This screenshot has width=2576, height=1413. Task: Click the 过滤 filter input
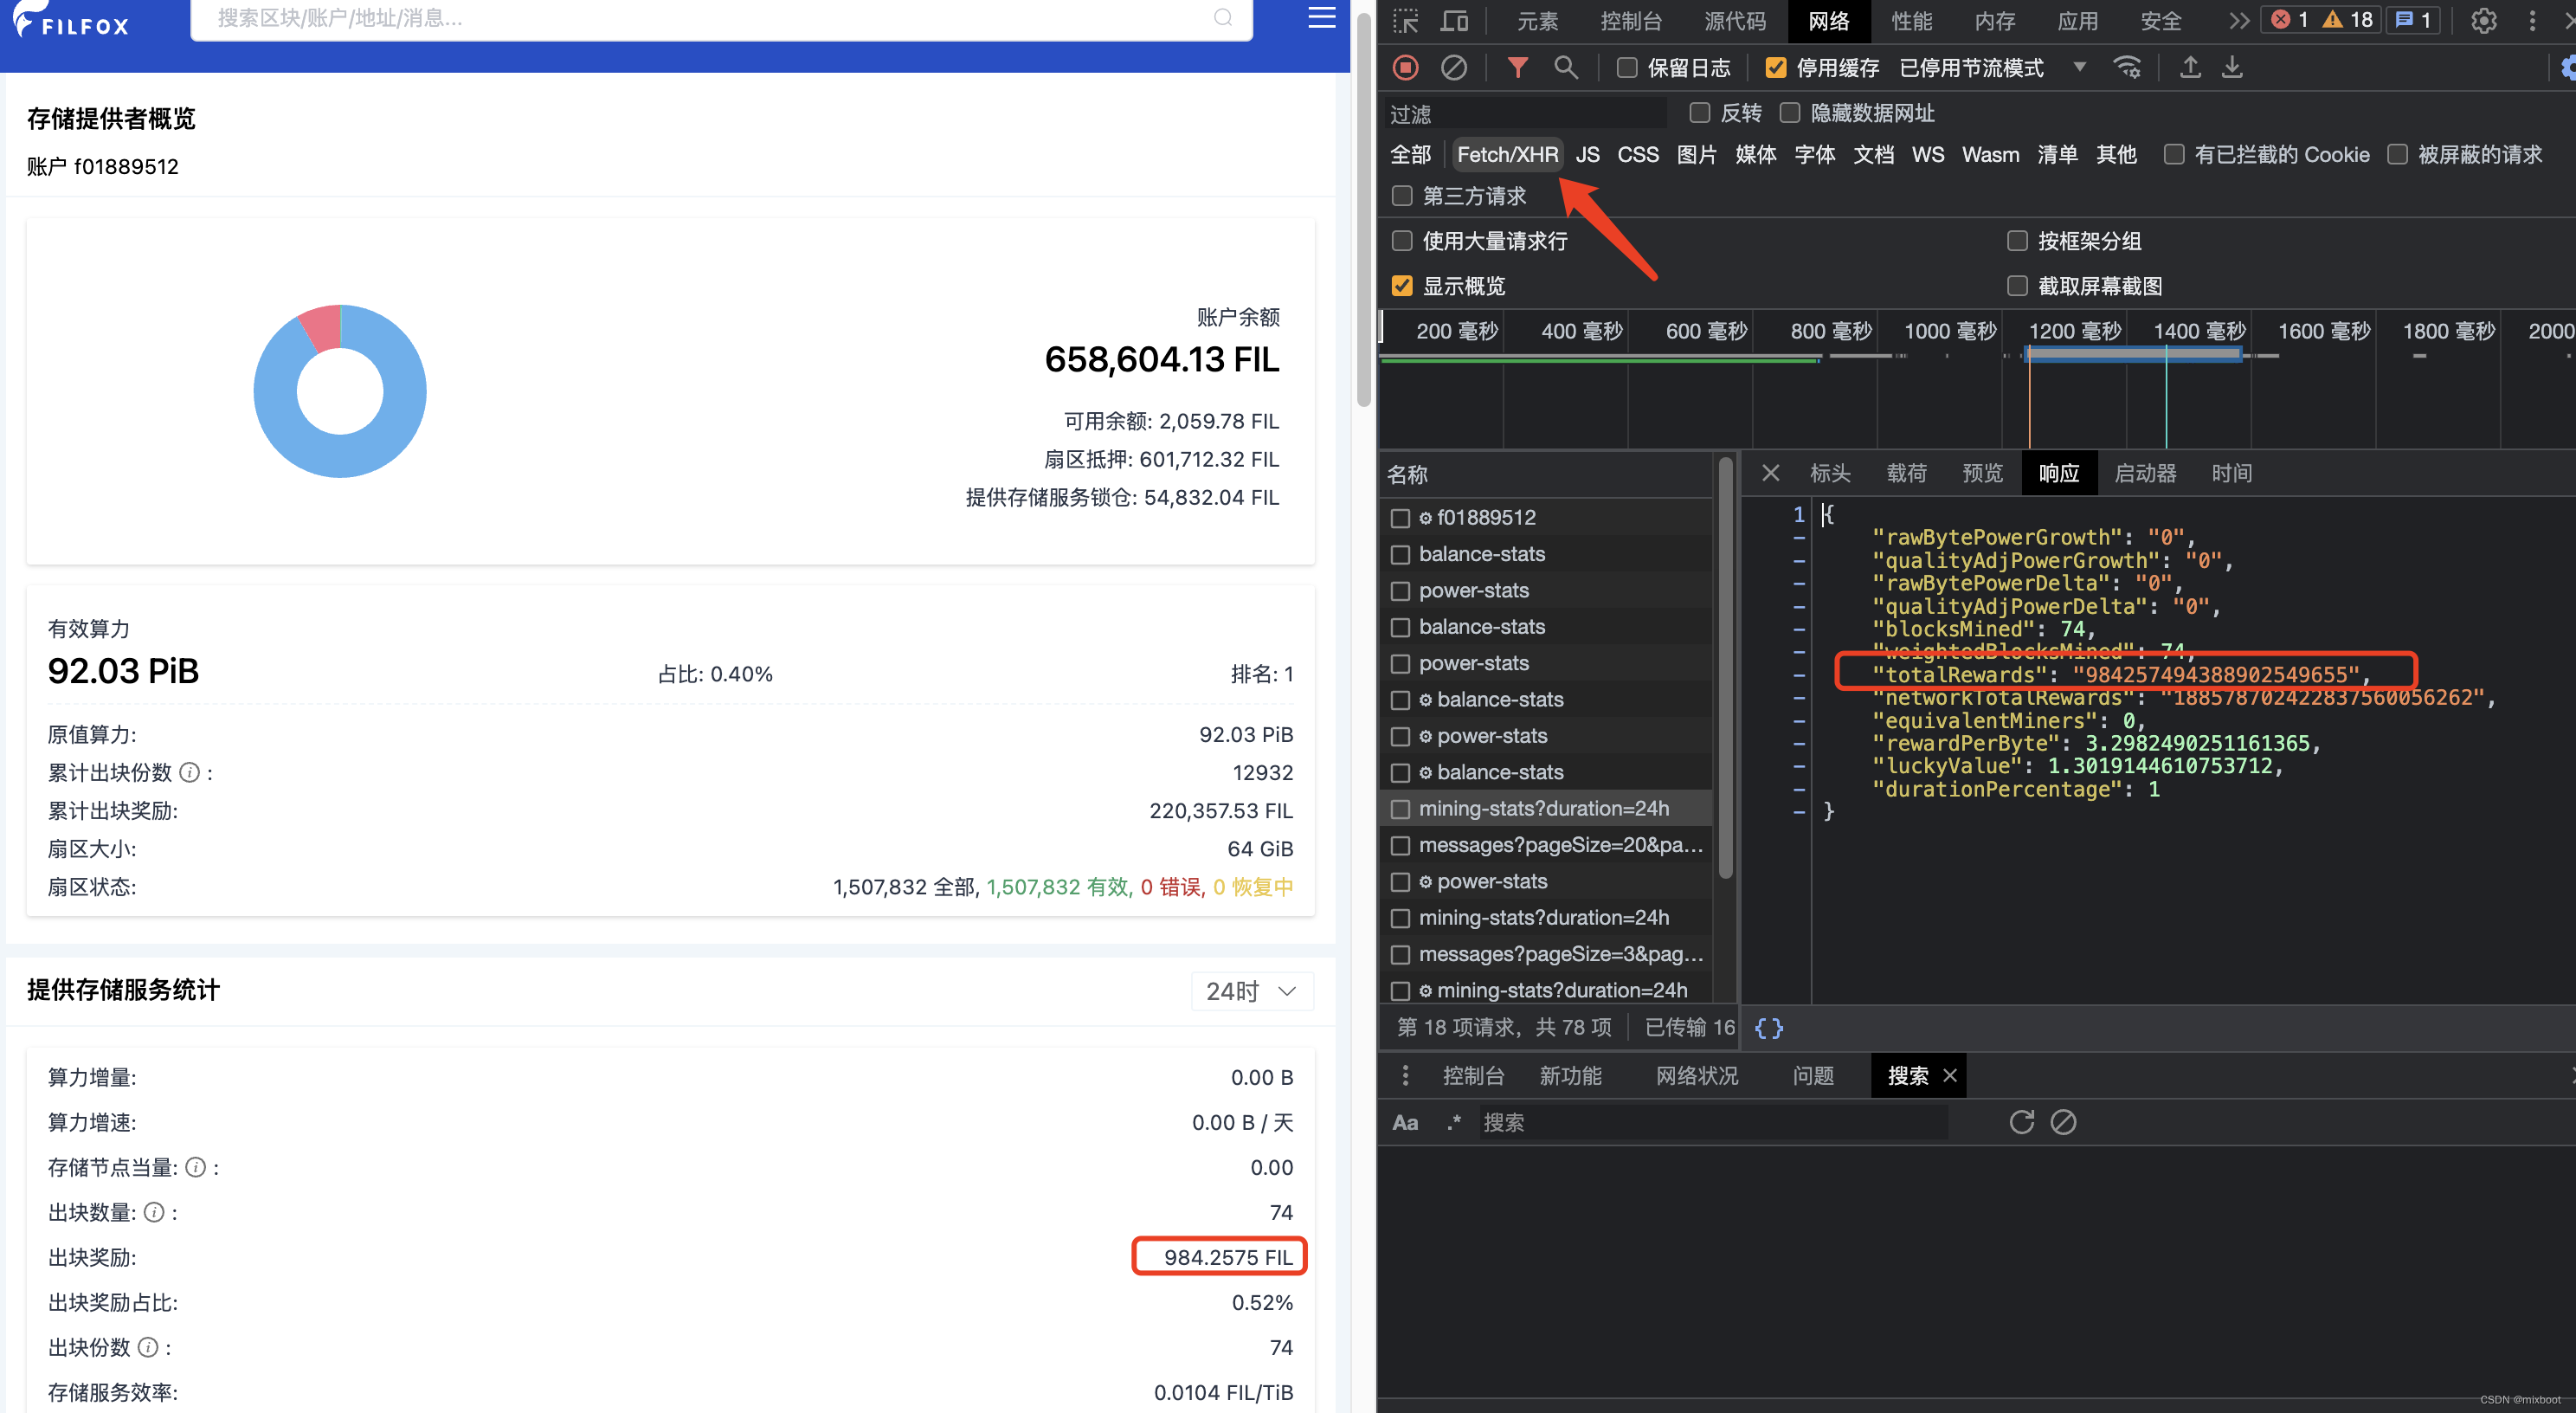click(1525, 113)
